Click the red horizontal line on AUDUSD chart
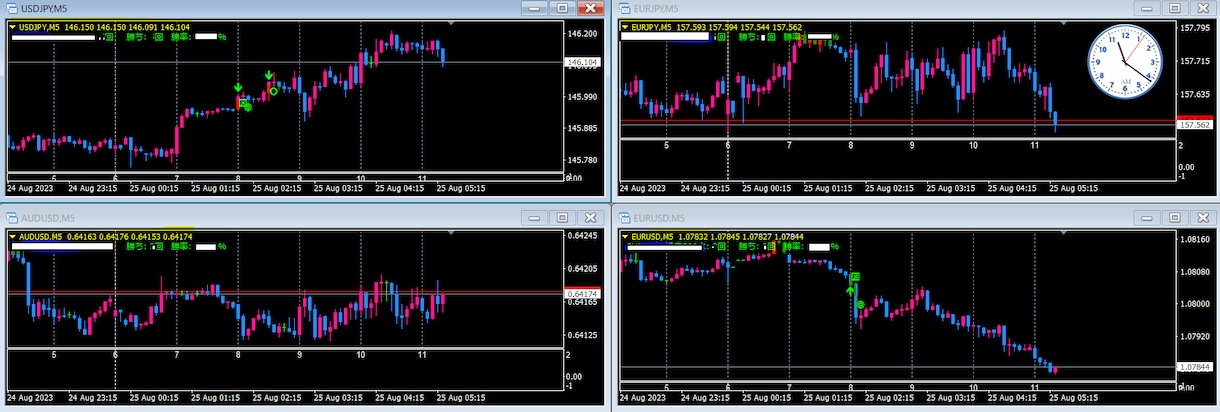1220x412 pixels. (x=285, y=292)
